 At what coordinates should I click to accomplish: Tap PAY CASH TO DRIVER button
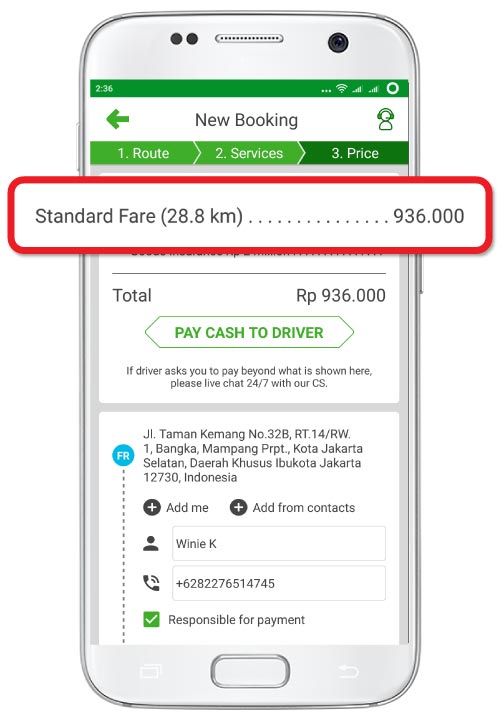click(x=249, y=332)
